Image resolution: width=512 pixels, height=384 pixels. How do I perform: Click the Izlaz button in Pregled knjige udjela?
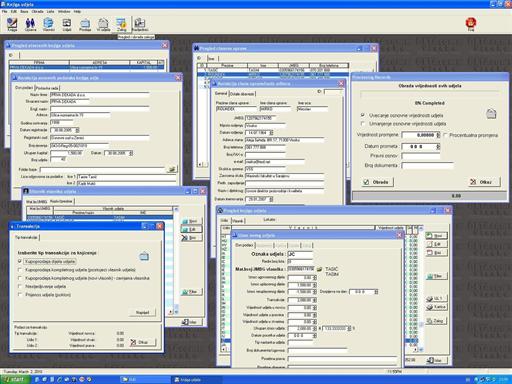pos(436,360)
